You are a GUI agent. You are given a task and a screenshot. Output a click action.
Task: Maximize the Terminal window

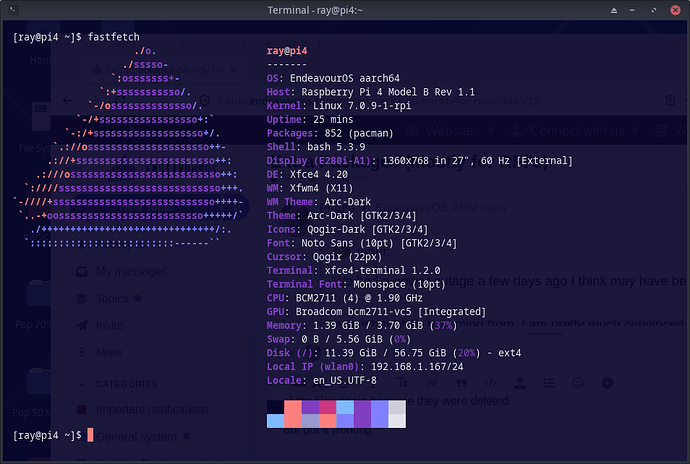tap(653, 10)
